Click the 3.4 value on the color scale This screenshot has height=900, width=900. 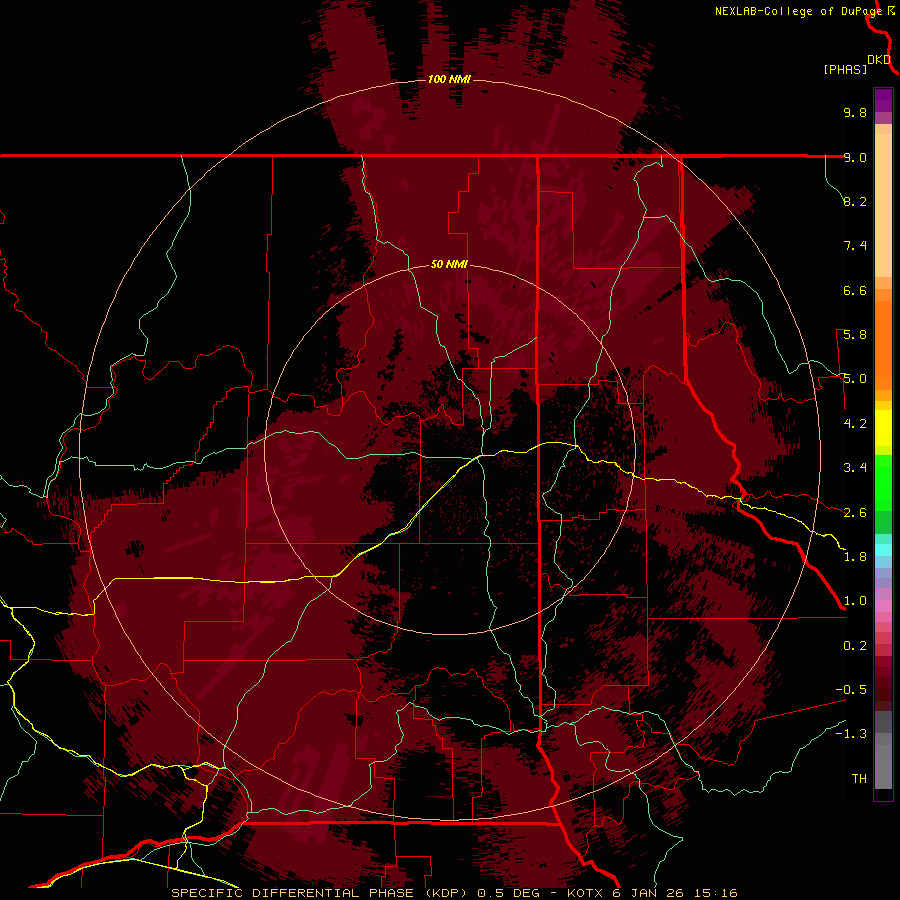[855, 468]
